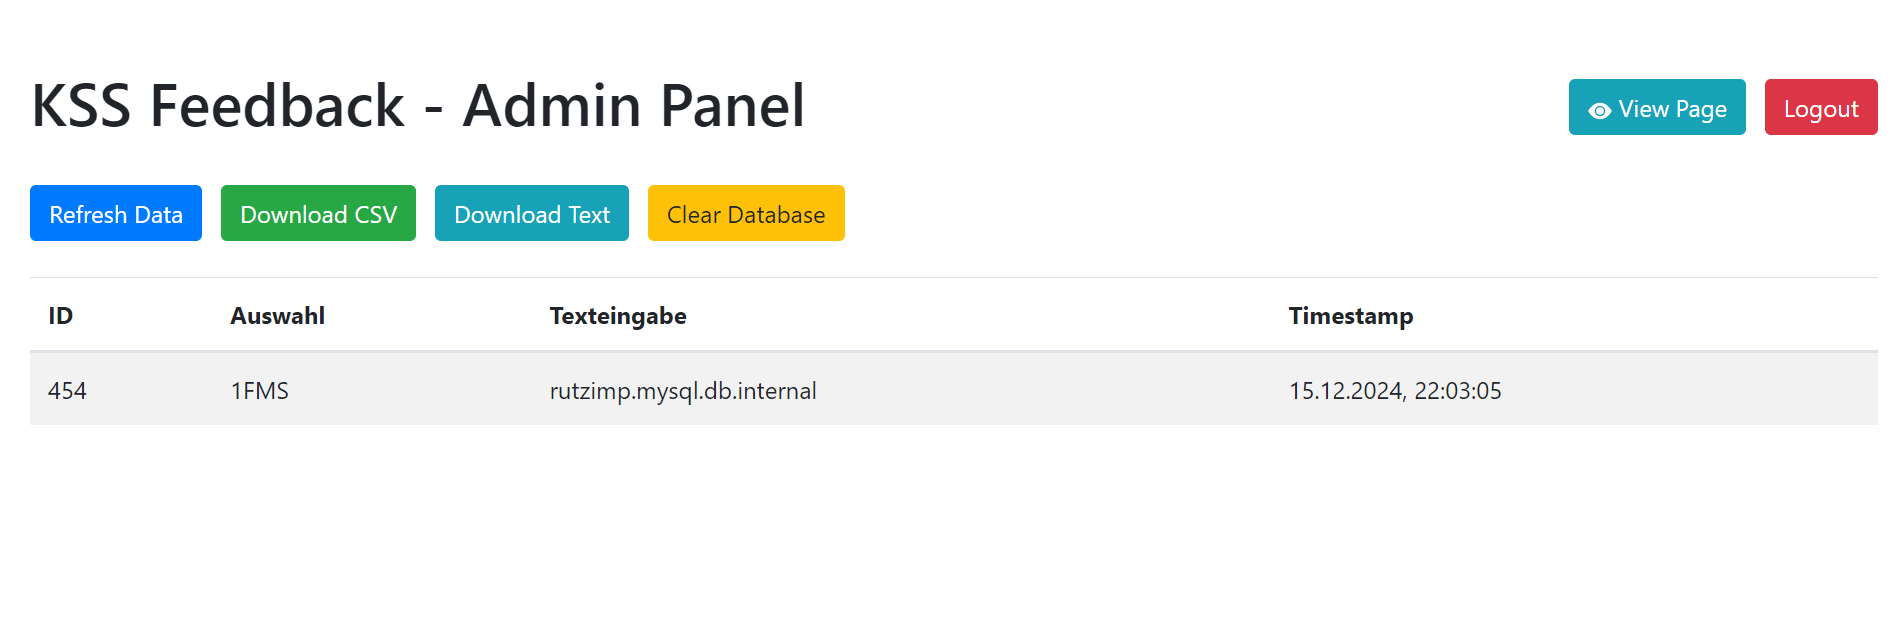This screenshot has height=643, width=1901.
Task: Download the feedback as CSV
Action: coord(318,213)
